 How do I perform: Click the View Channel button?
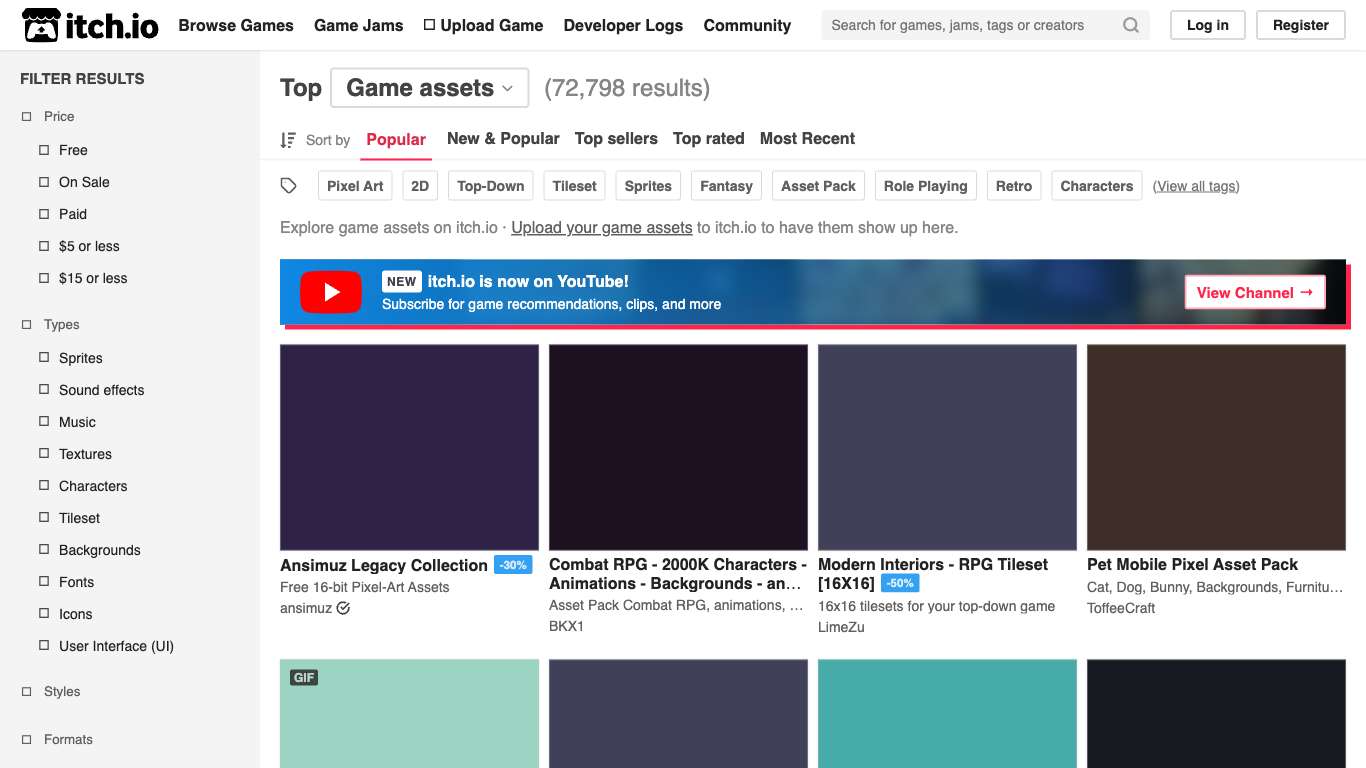point(1255,292)
